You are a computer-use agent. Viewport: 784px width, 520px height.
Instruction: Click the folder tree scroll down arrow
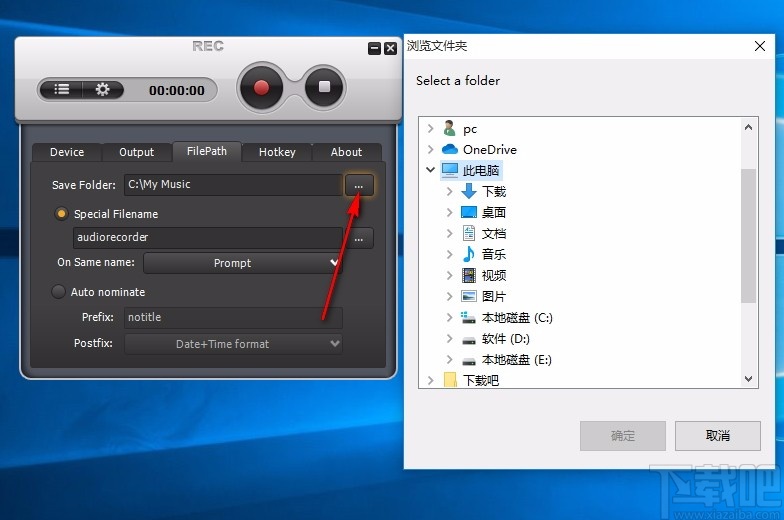(748, 378)
